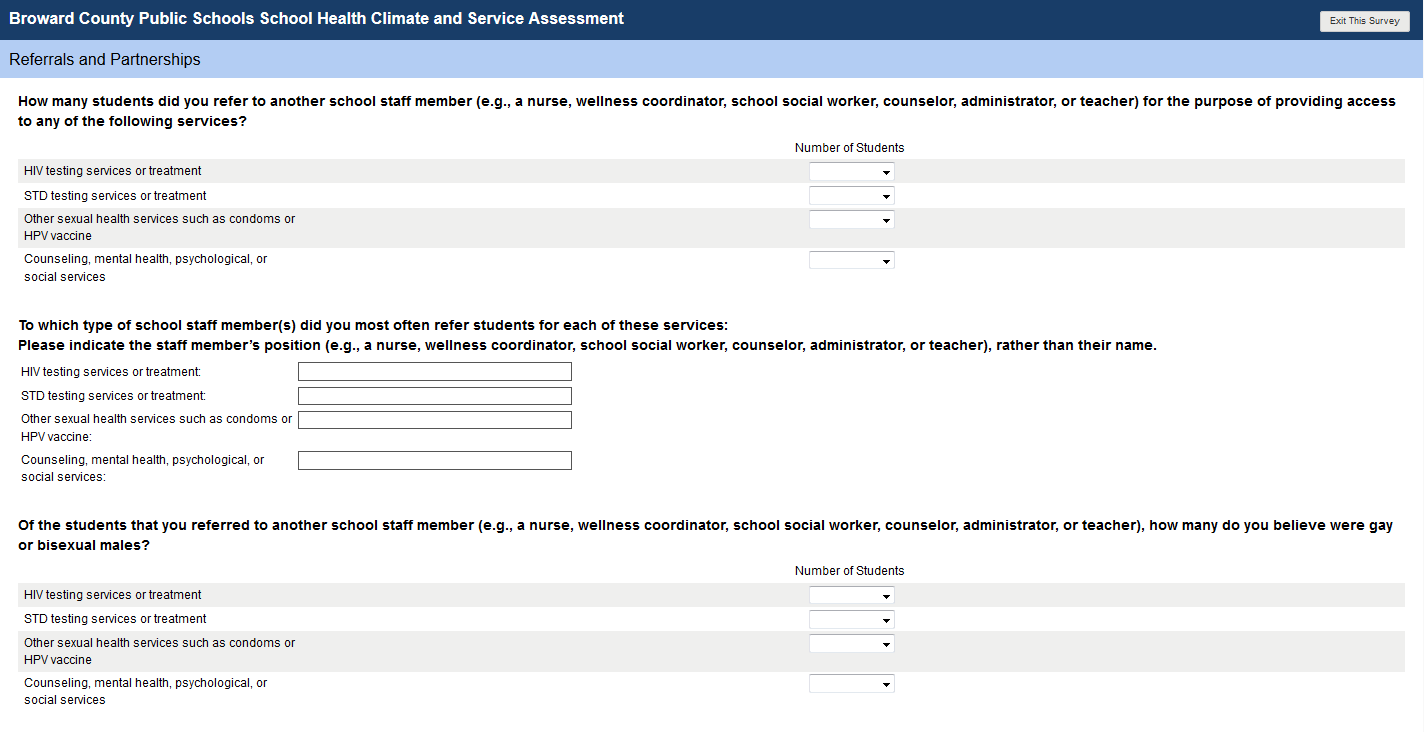Click the 'STD testing services or treatment:' text field label
The width and height of the screenshot is (1424, 732).
pyautogui.click(x=113, y=396)
